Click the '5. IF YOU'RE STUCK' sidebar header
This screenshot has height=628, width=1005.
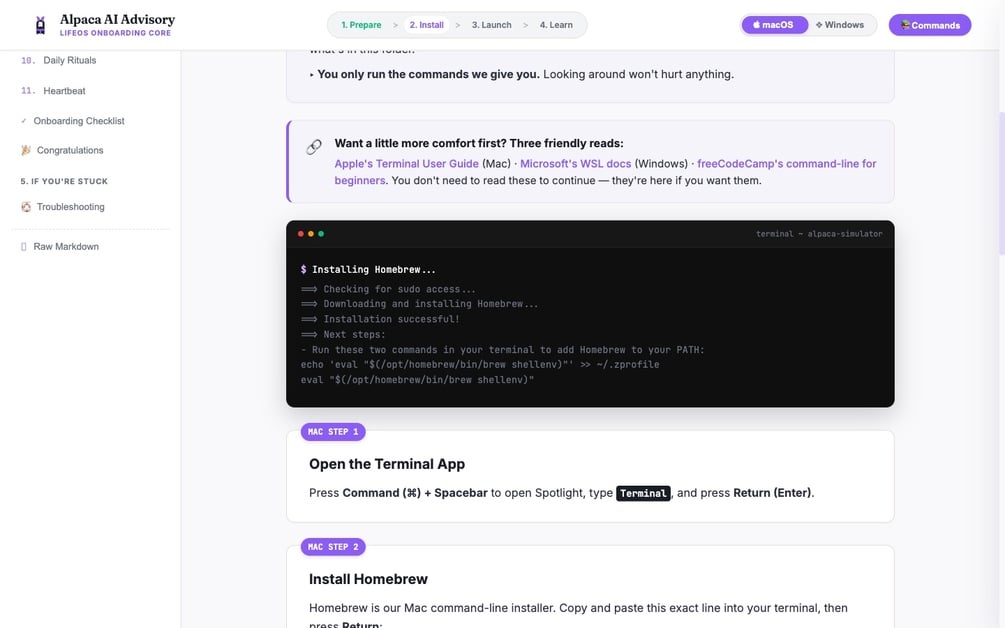click(x=64, y=181)
